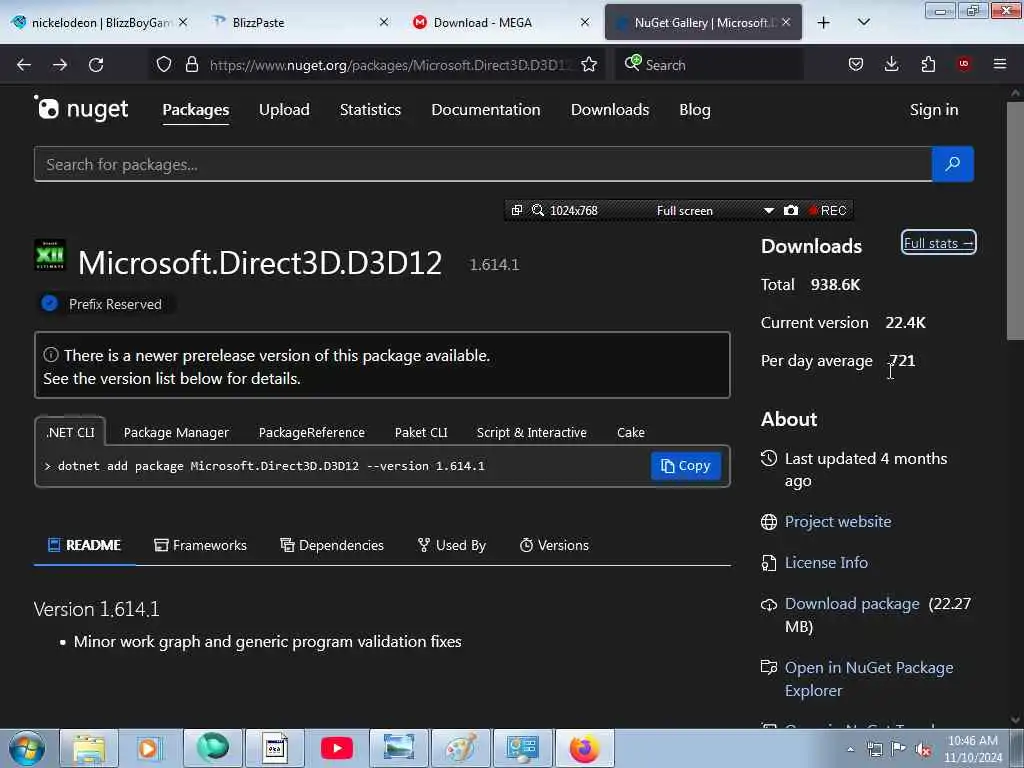Open in NuGet Package Explorer link
Image resolution: width=1024 pixels, height=768 pixels.
pos(869,679)
